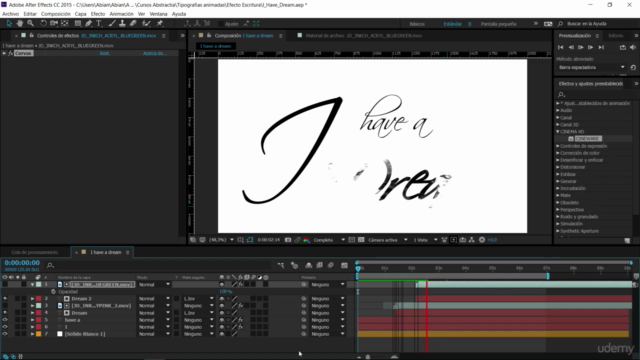This screenshot has height=360, width=640.
Task: Select the Rectangle shape tool
Action: pos(78,24)
